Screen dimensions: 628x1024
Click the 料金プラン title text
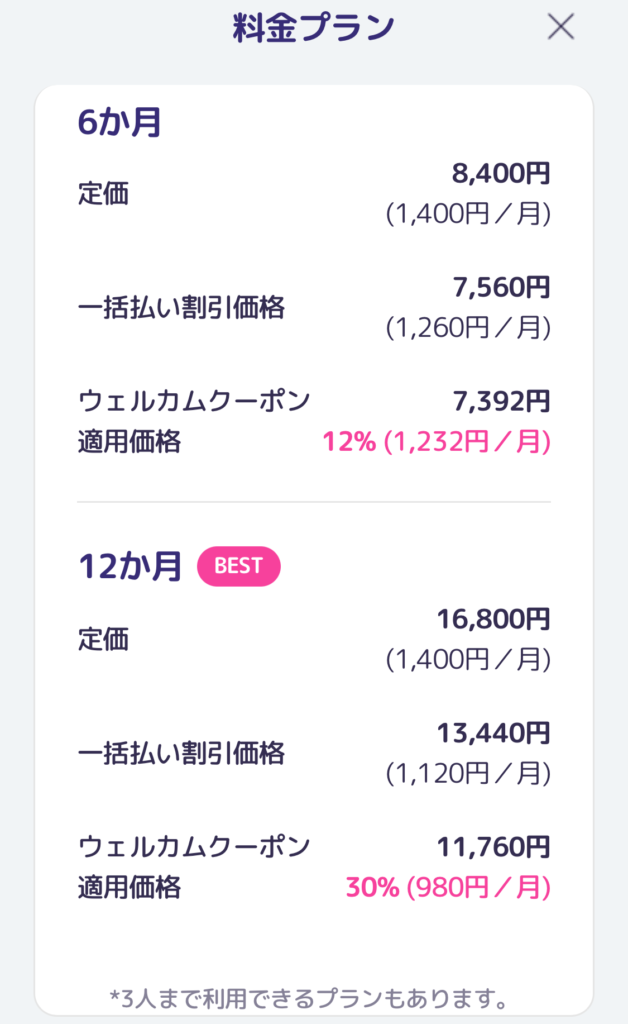tap(313, 27)
